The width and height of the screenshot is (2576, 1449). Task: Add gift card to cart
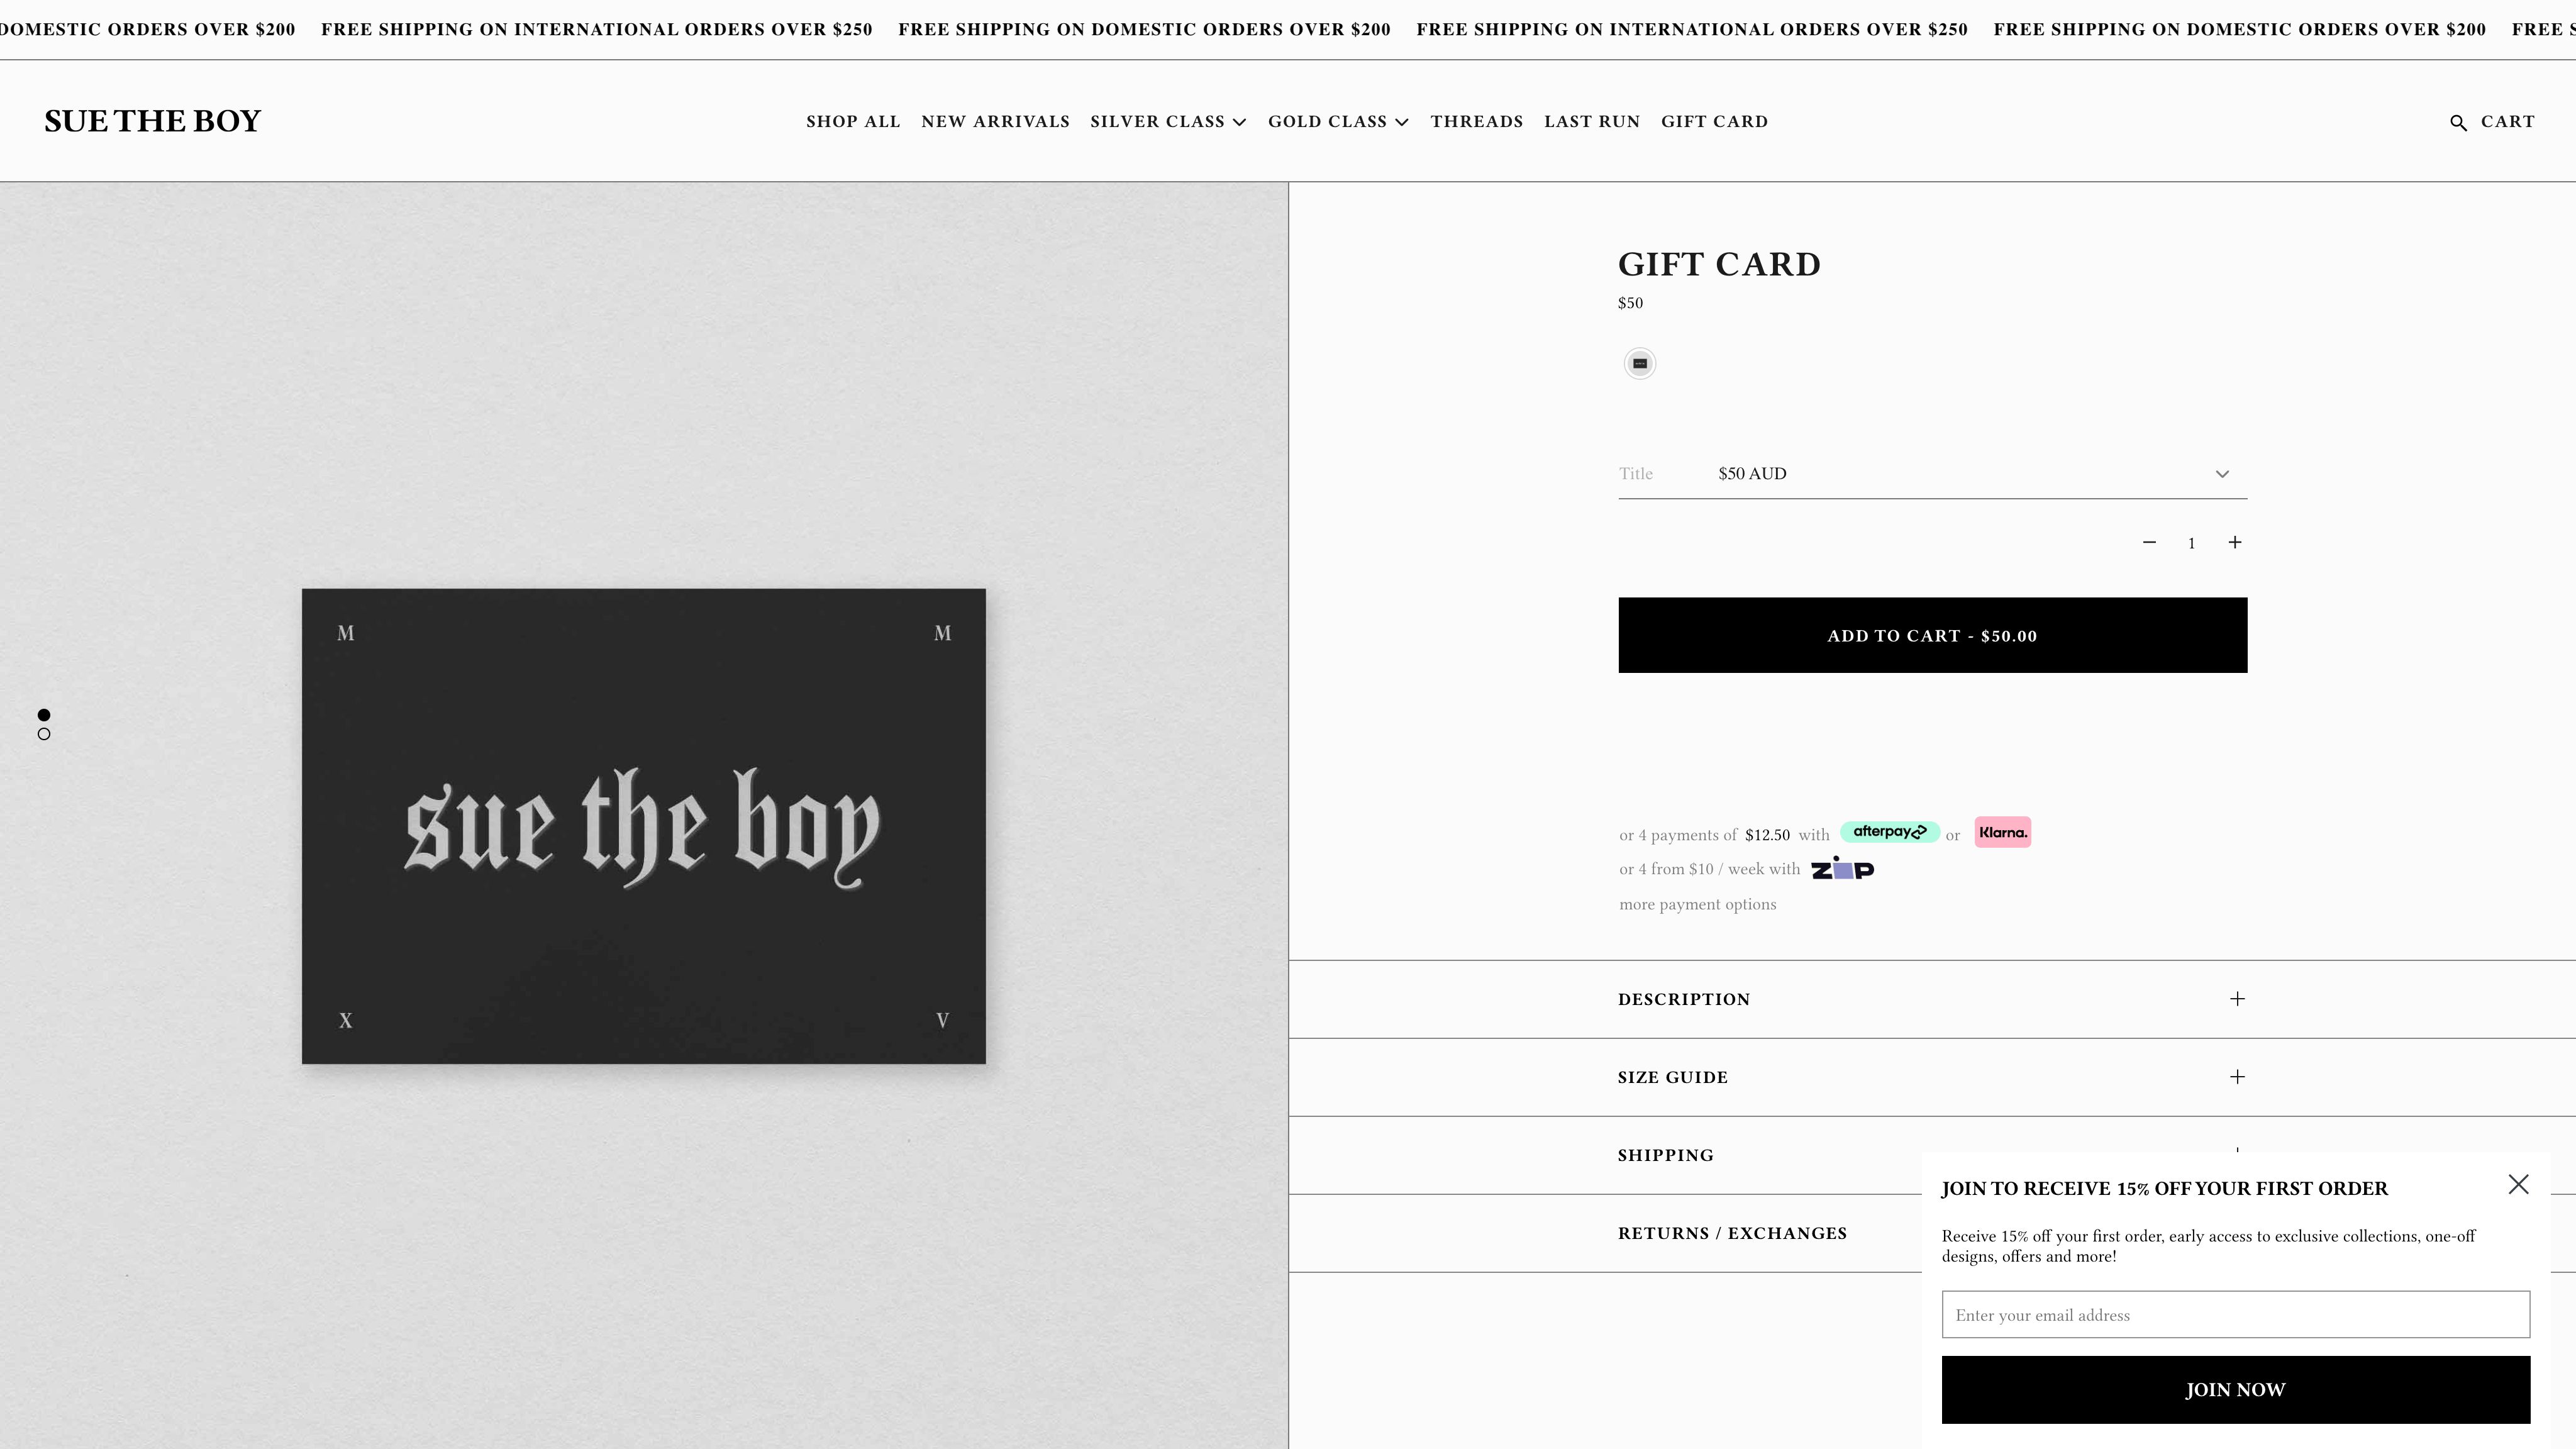pos(1932,635)
